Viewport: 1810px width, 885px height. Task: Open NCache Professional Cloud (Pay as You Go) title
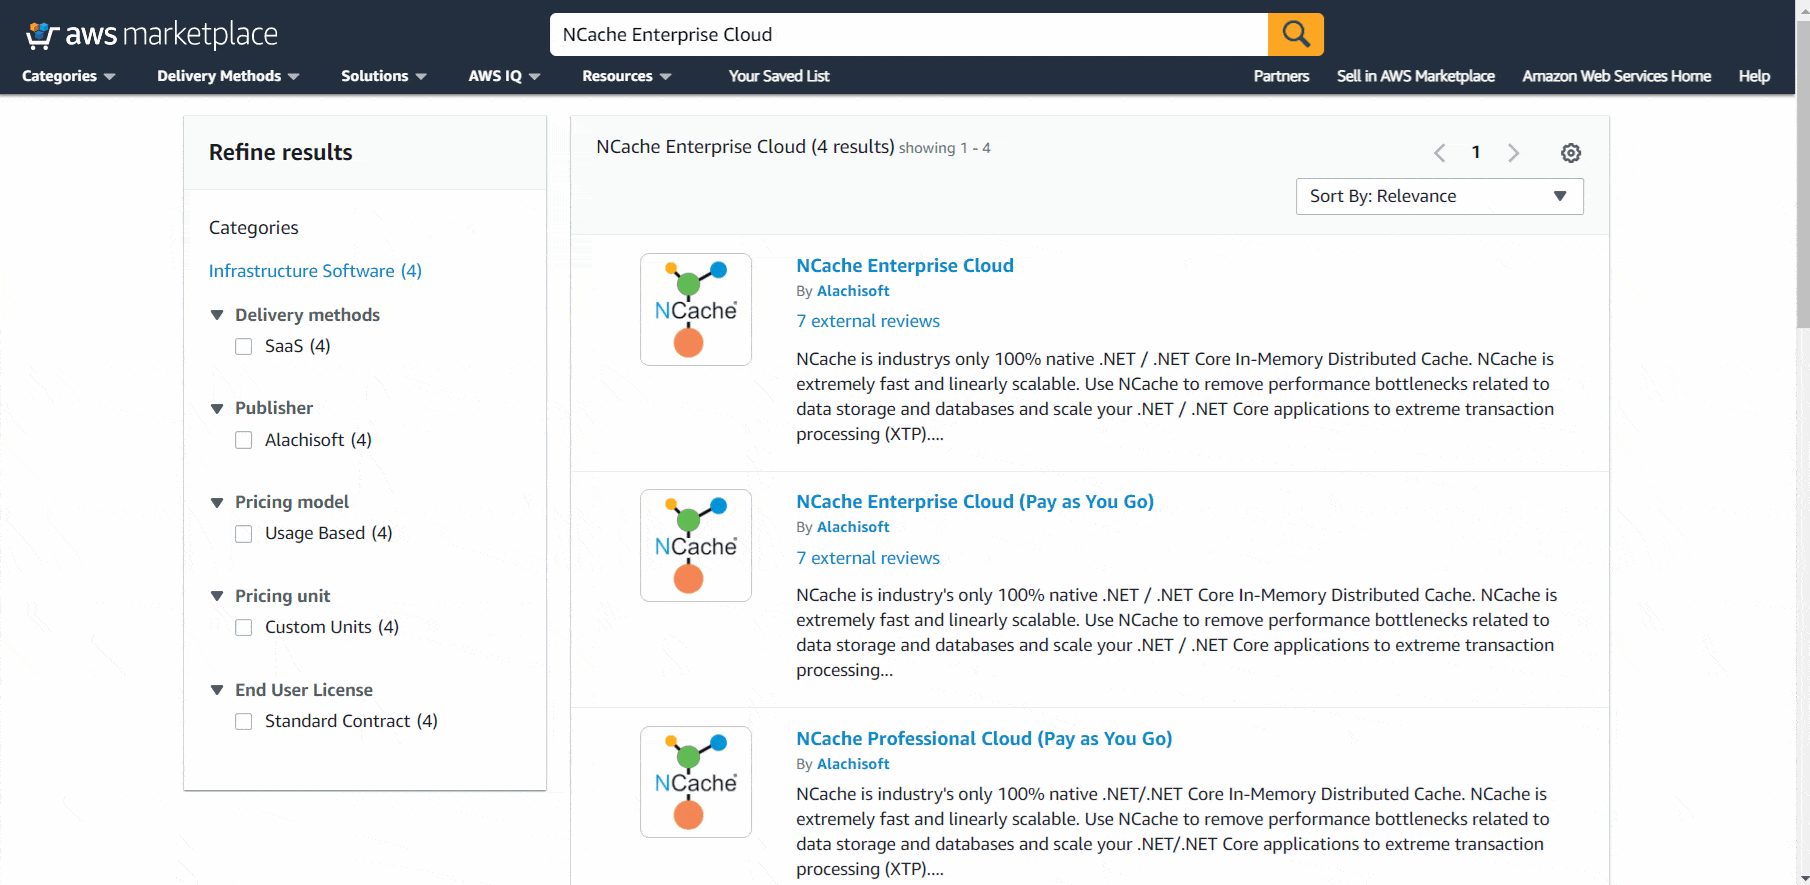984,739
